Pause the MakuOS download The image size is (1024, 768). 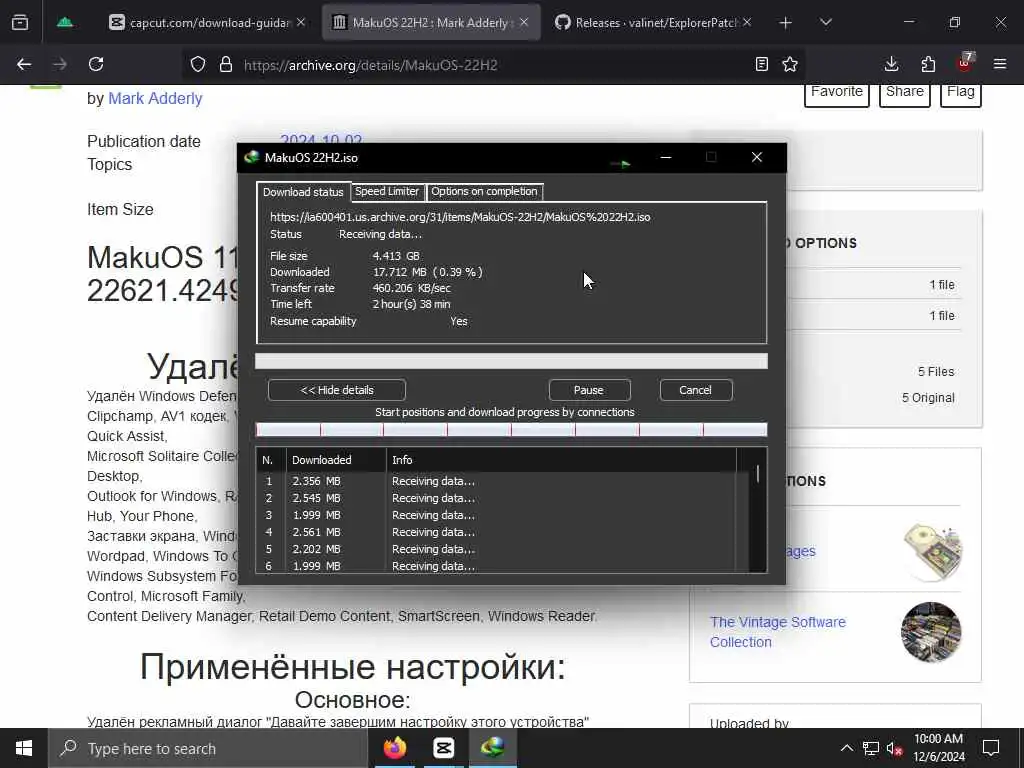(x=589, y=390)
